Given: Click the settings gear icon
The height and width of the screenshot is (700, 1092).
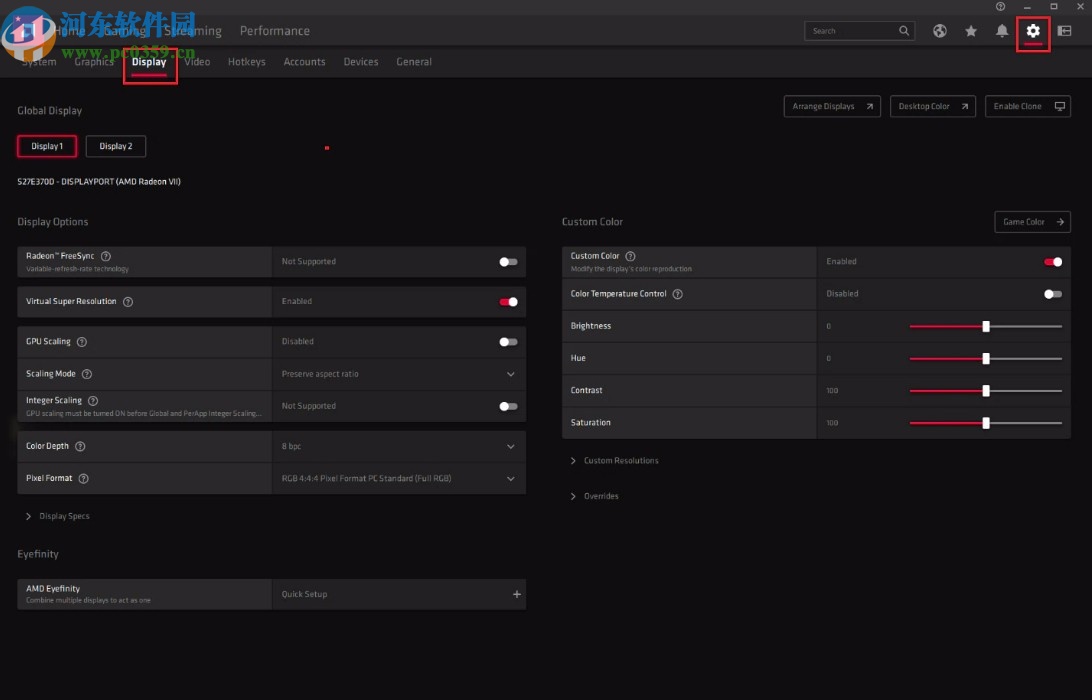Looking at the screenshot, I should [x=1033, y=31].
